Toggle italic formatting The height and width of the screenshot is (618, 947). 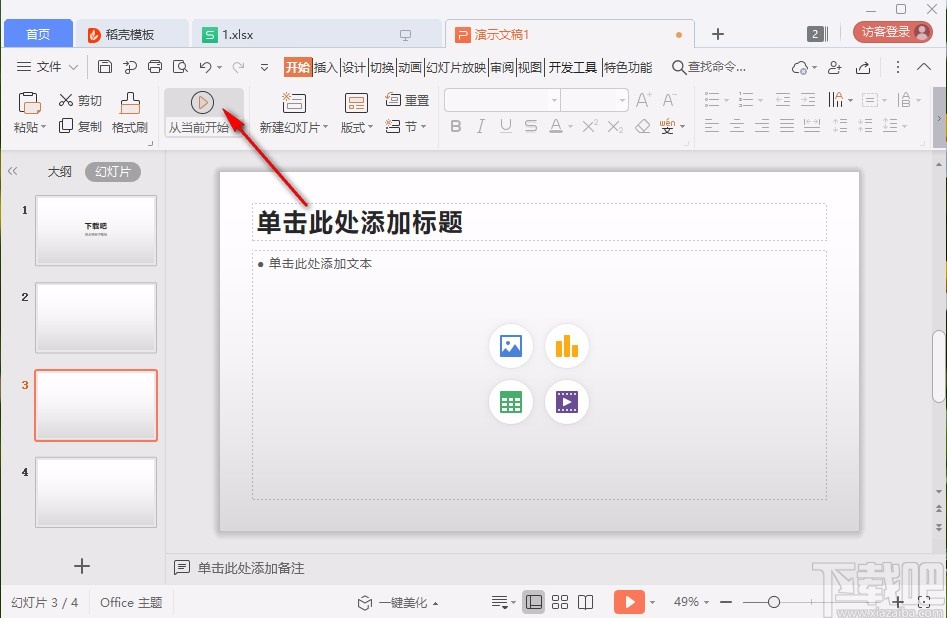coord(480,126)
